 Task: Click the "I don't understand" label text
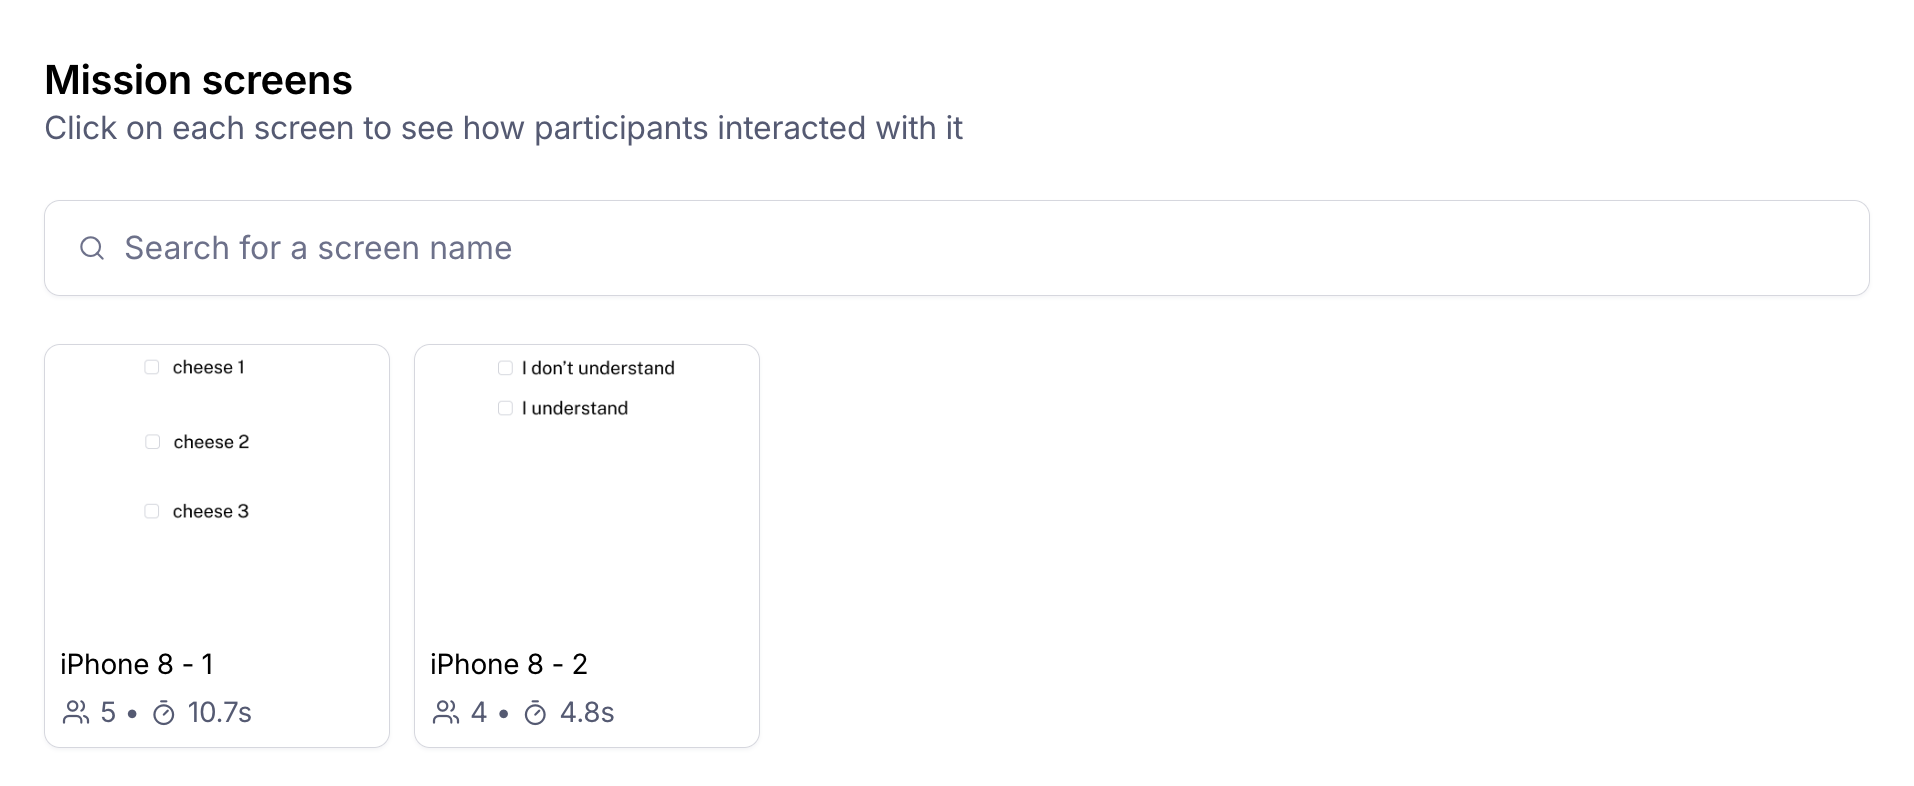pyautogui.click(x=598, y=368)
